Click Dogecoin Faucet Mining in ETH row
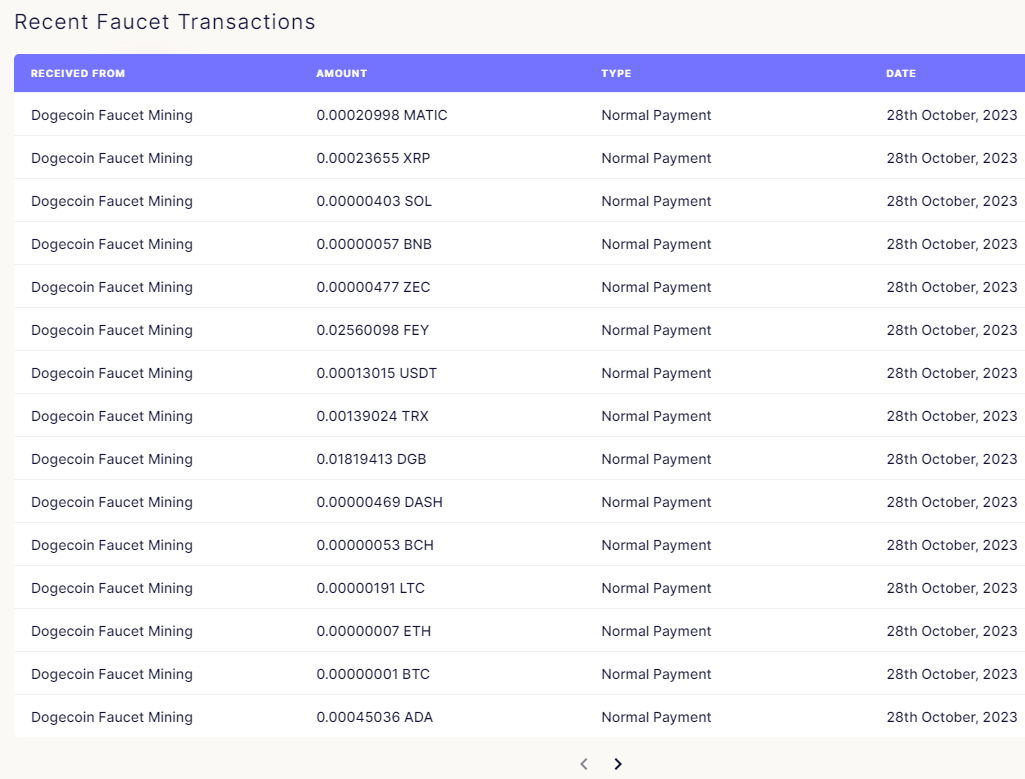This screenshot has width=1025, height=779. pos(112,631)
